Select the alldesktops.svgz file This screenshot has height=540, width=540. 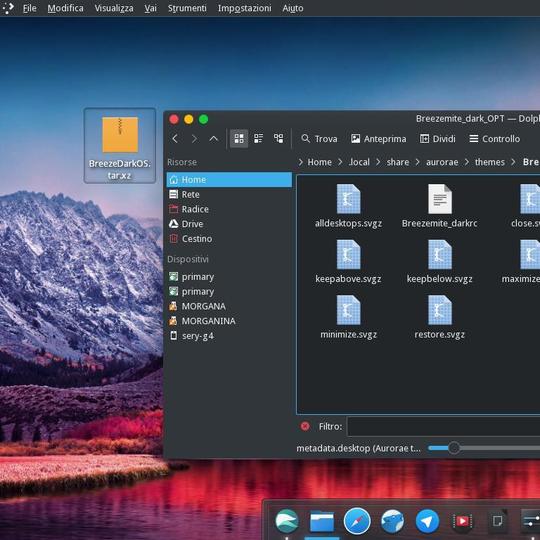click(349, 207)
